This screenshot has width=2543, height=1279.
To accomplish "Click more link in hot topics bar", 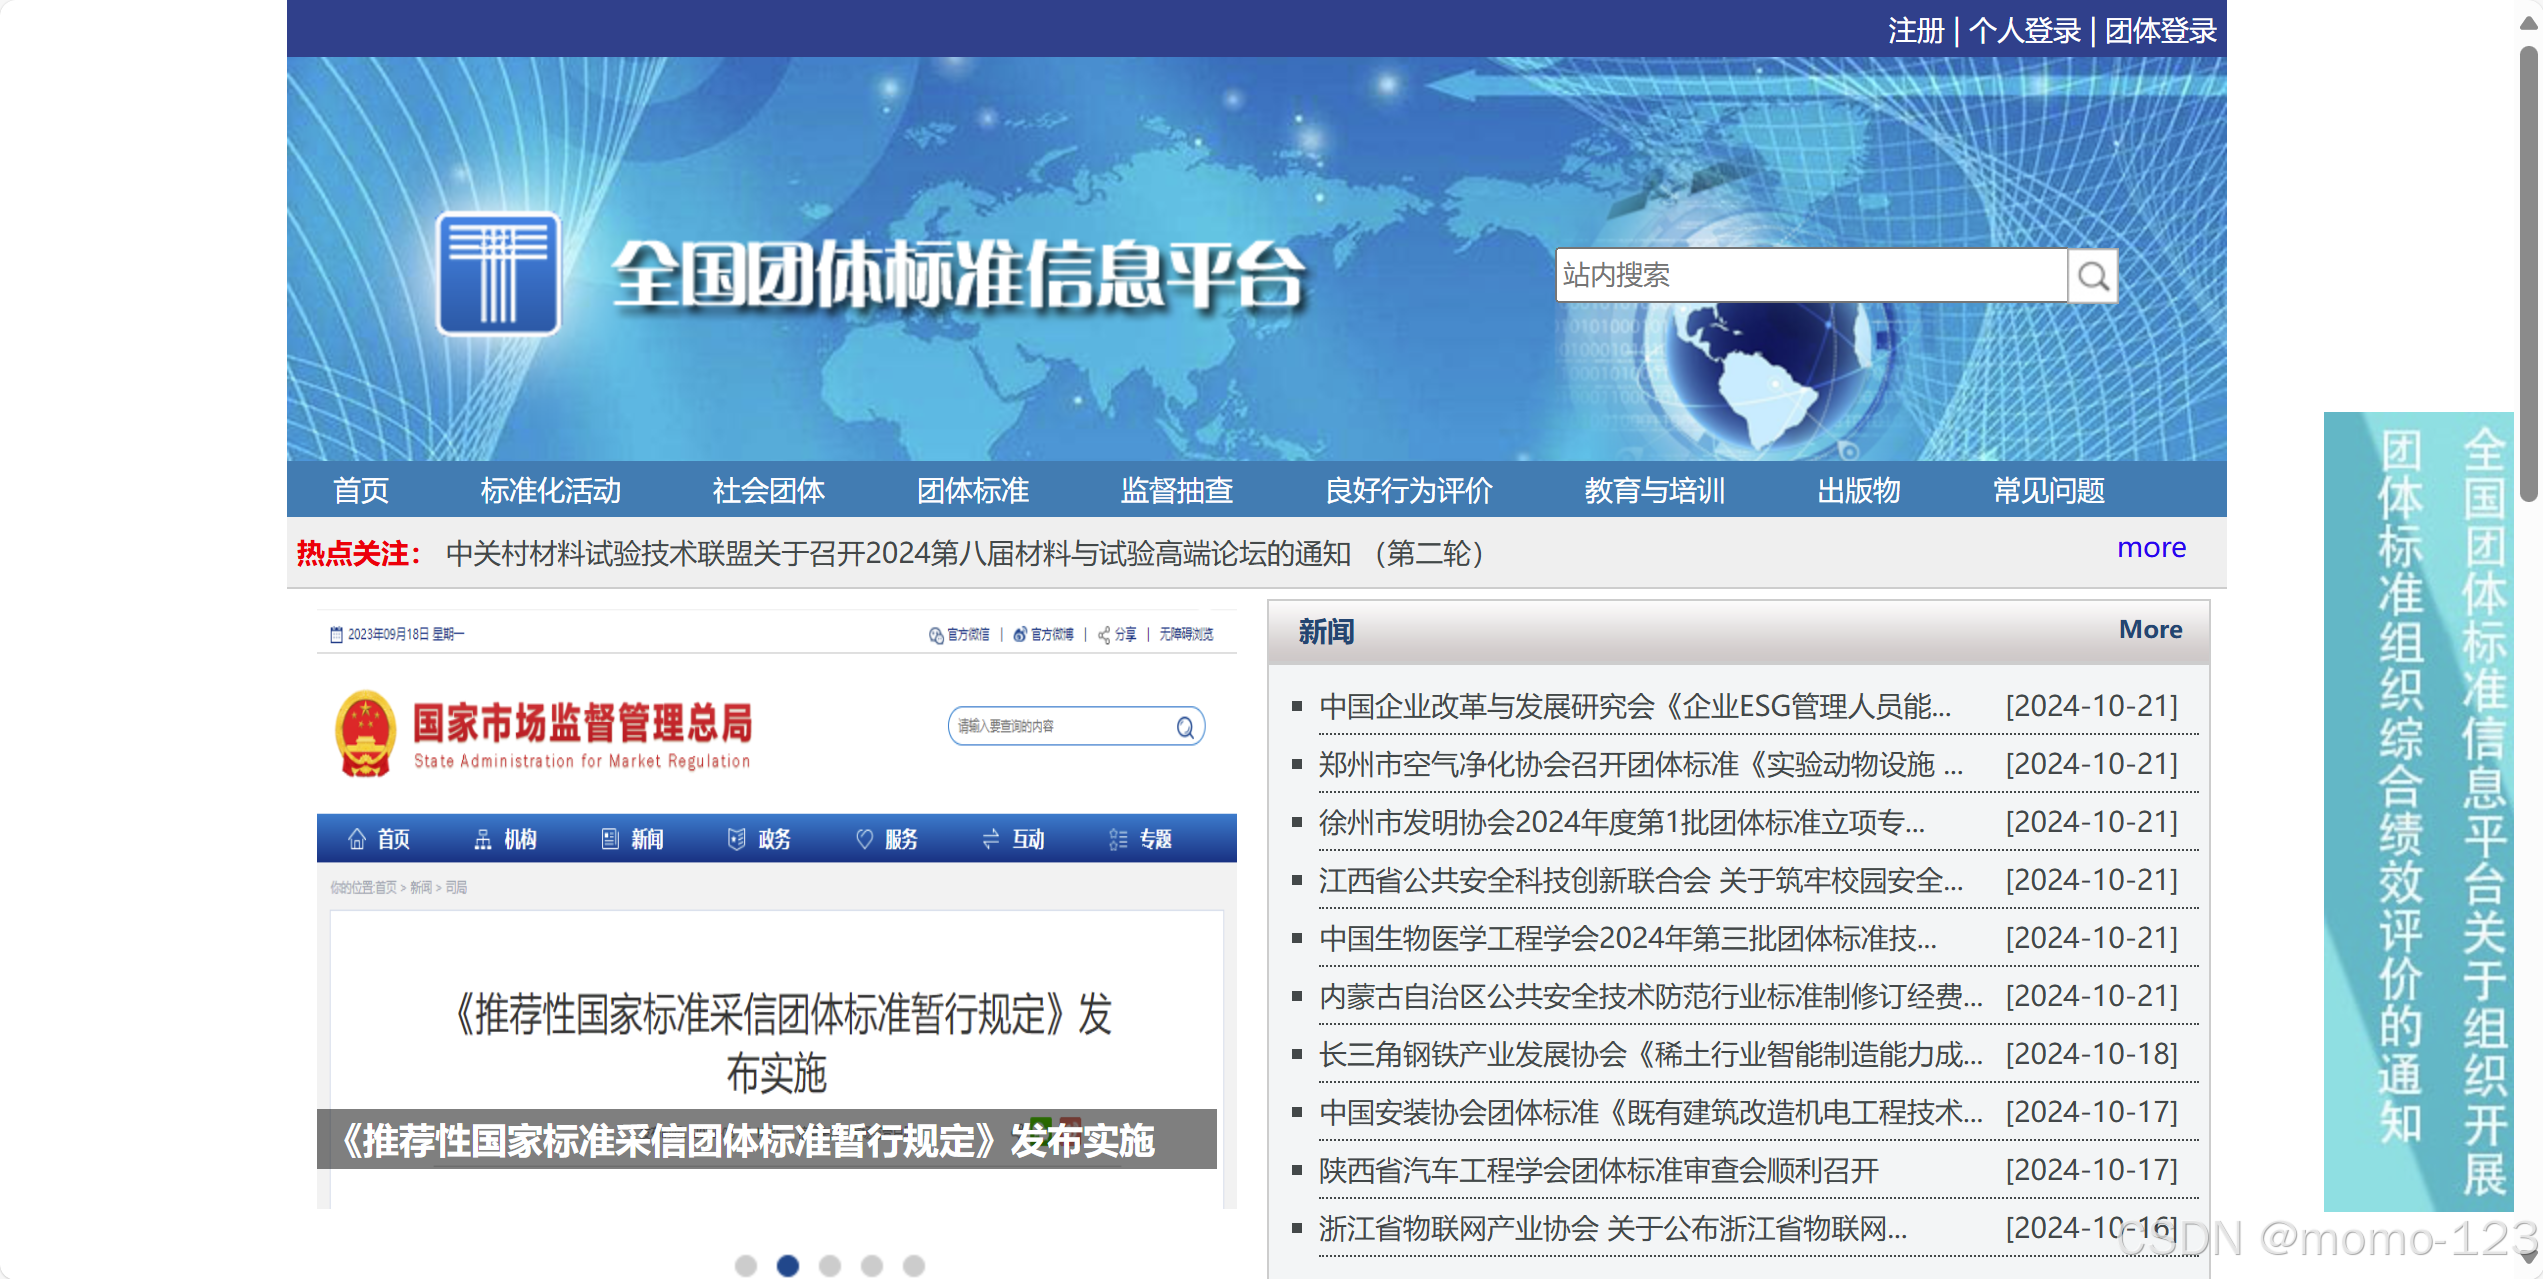I will pyautogui.click(x=2151, y=548).
